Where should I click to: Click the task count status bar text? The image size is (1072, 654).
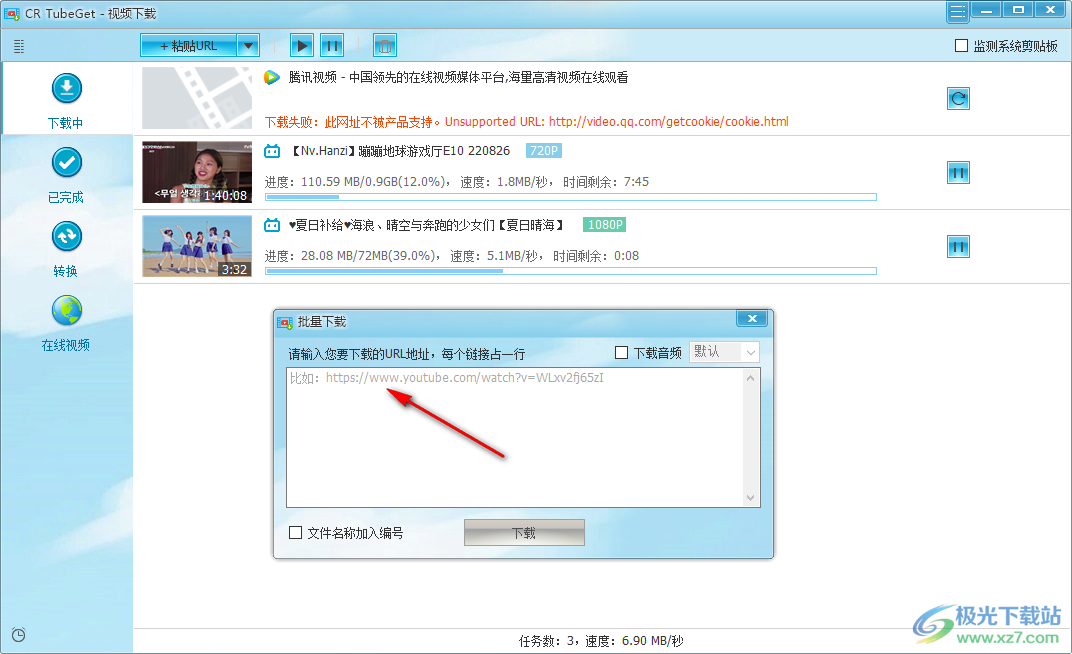pos(600,641)
